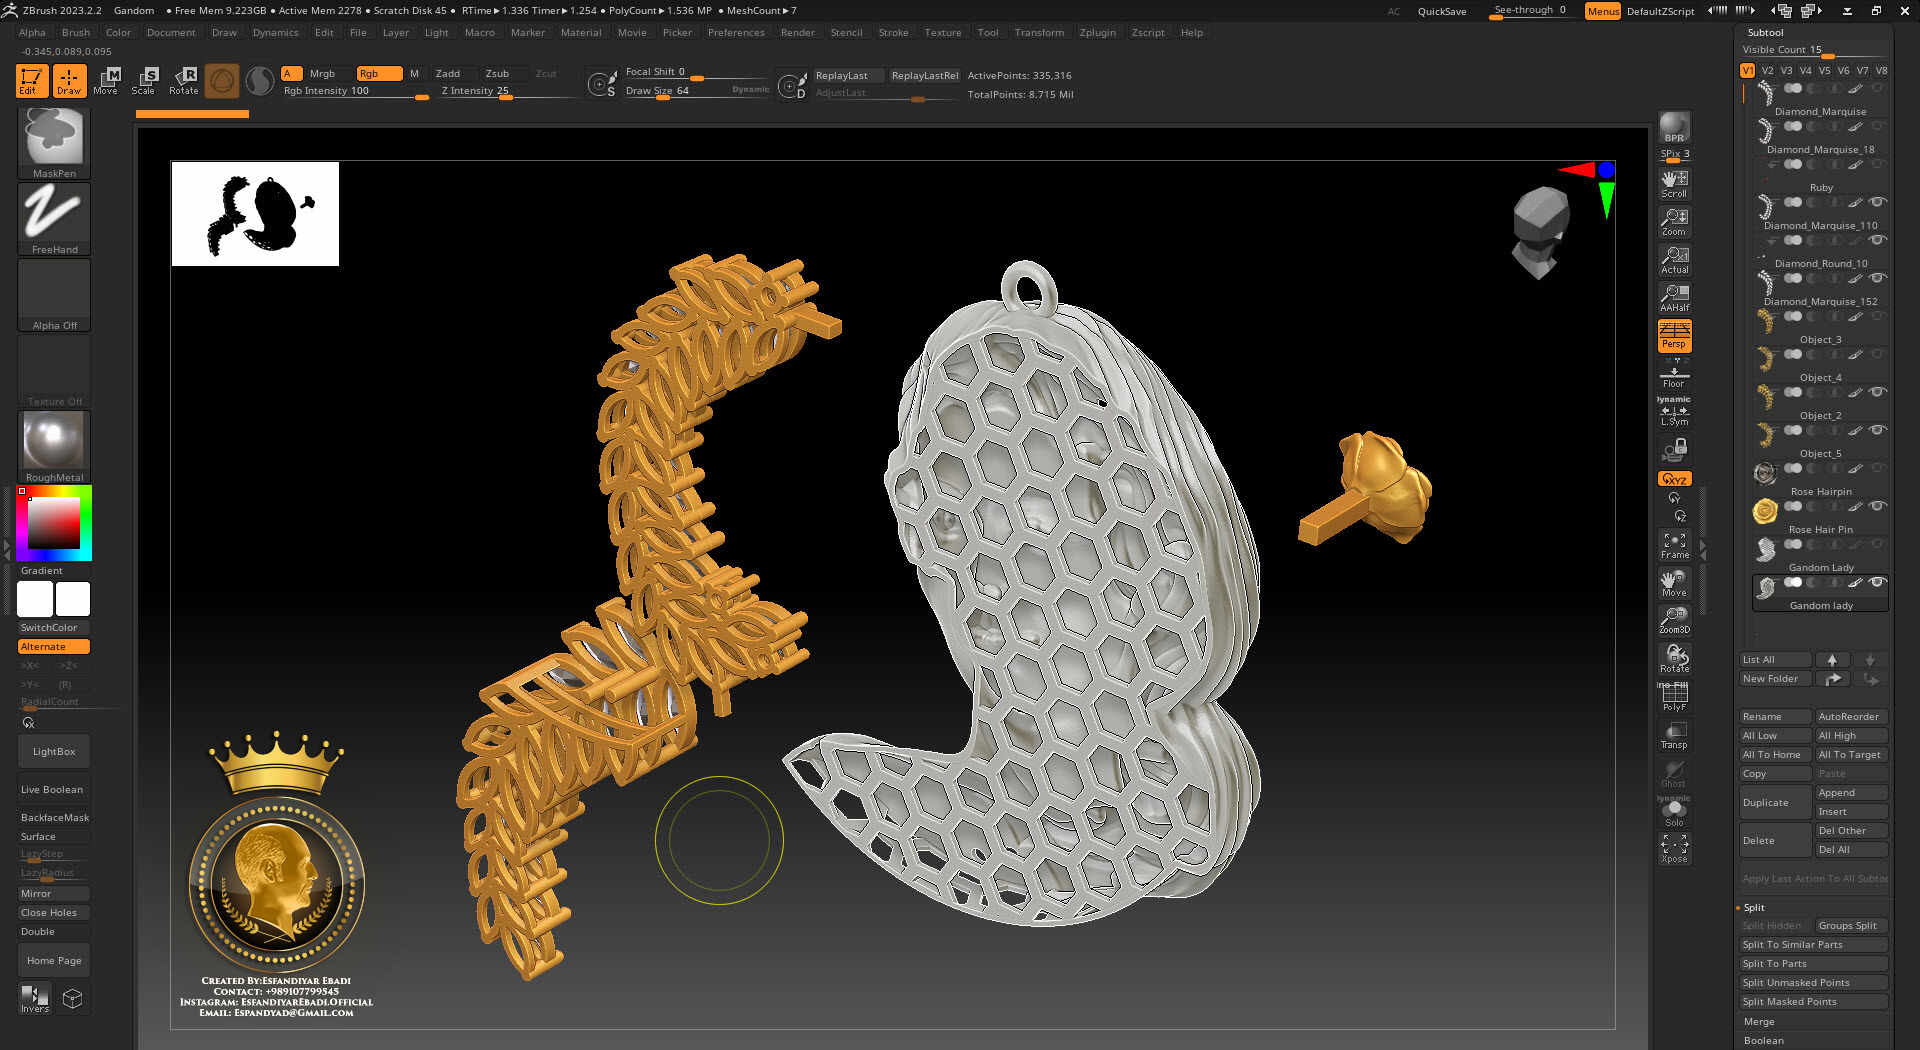The image size is (1920, 1050).
Task: Open the Preferences menu
Action: [735, 33]
